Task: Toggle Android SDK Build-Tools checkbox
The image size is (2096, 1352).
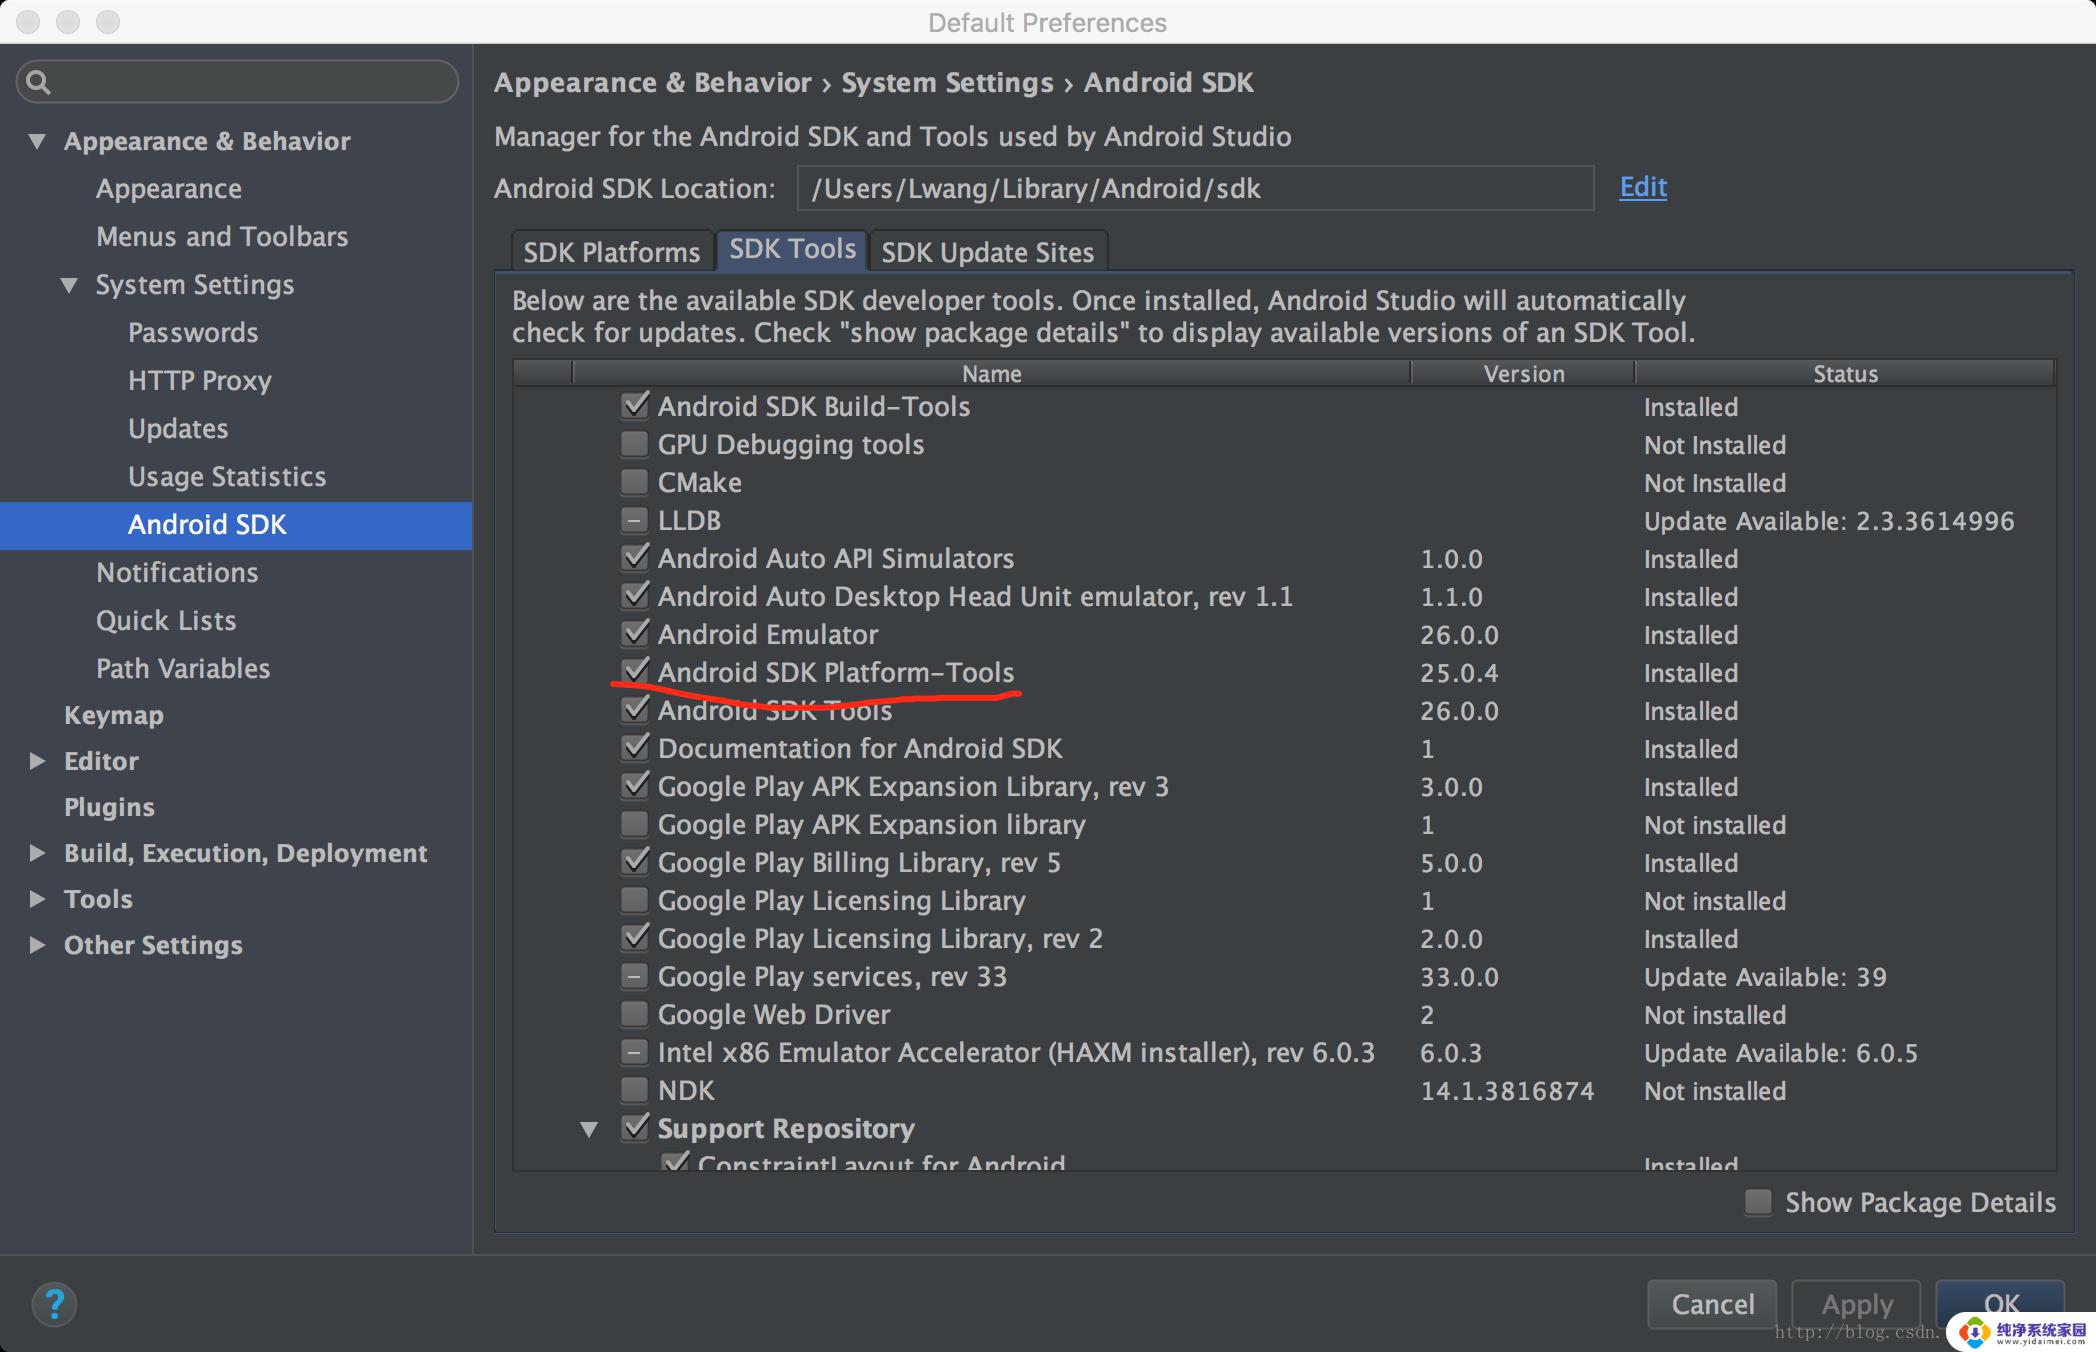Action: [x=635, y=405]
